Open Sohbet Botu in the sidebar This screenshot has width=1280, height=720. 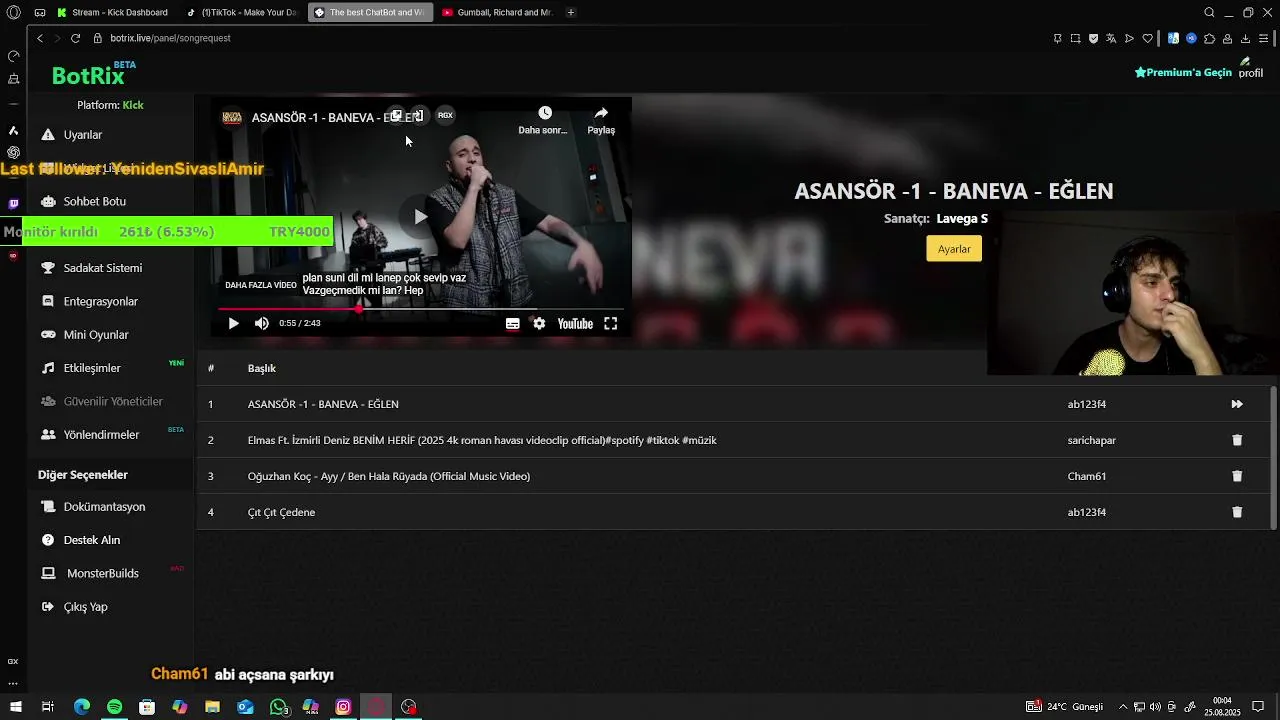click(94, 201)
